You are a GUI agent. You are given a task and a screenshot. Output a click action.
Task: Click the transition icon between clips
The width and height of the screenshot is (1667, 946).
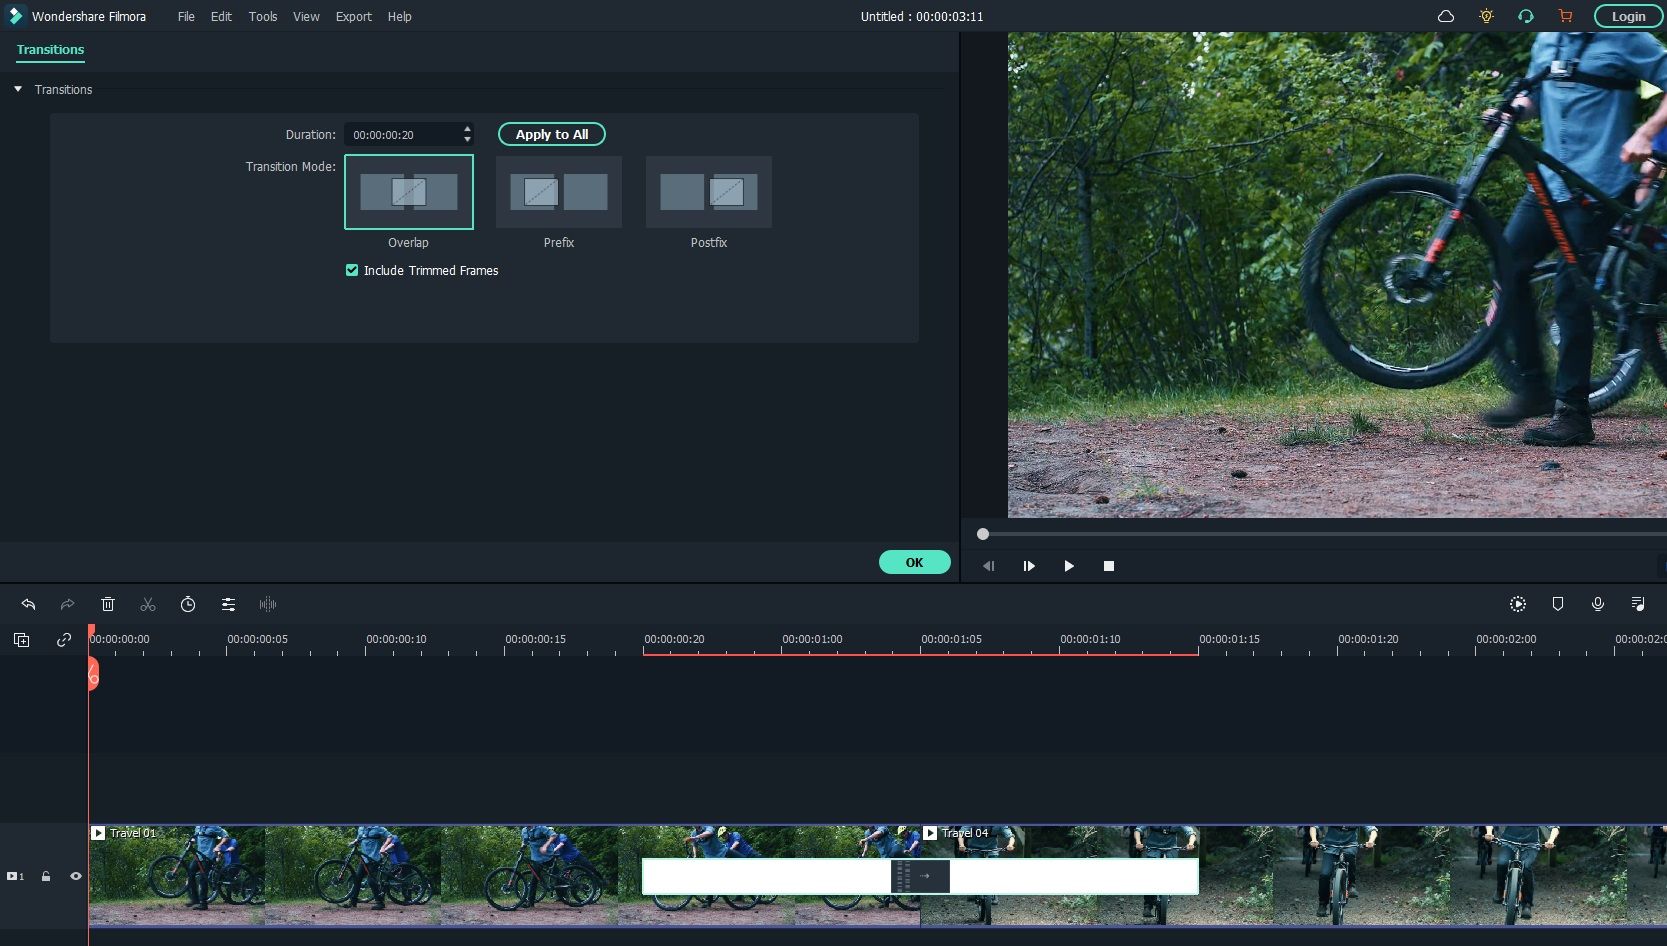920,876
